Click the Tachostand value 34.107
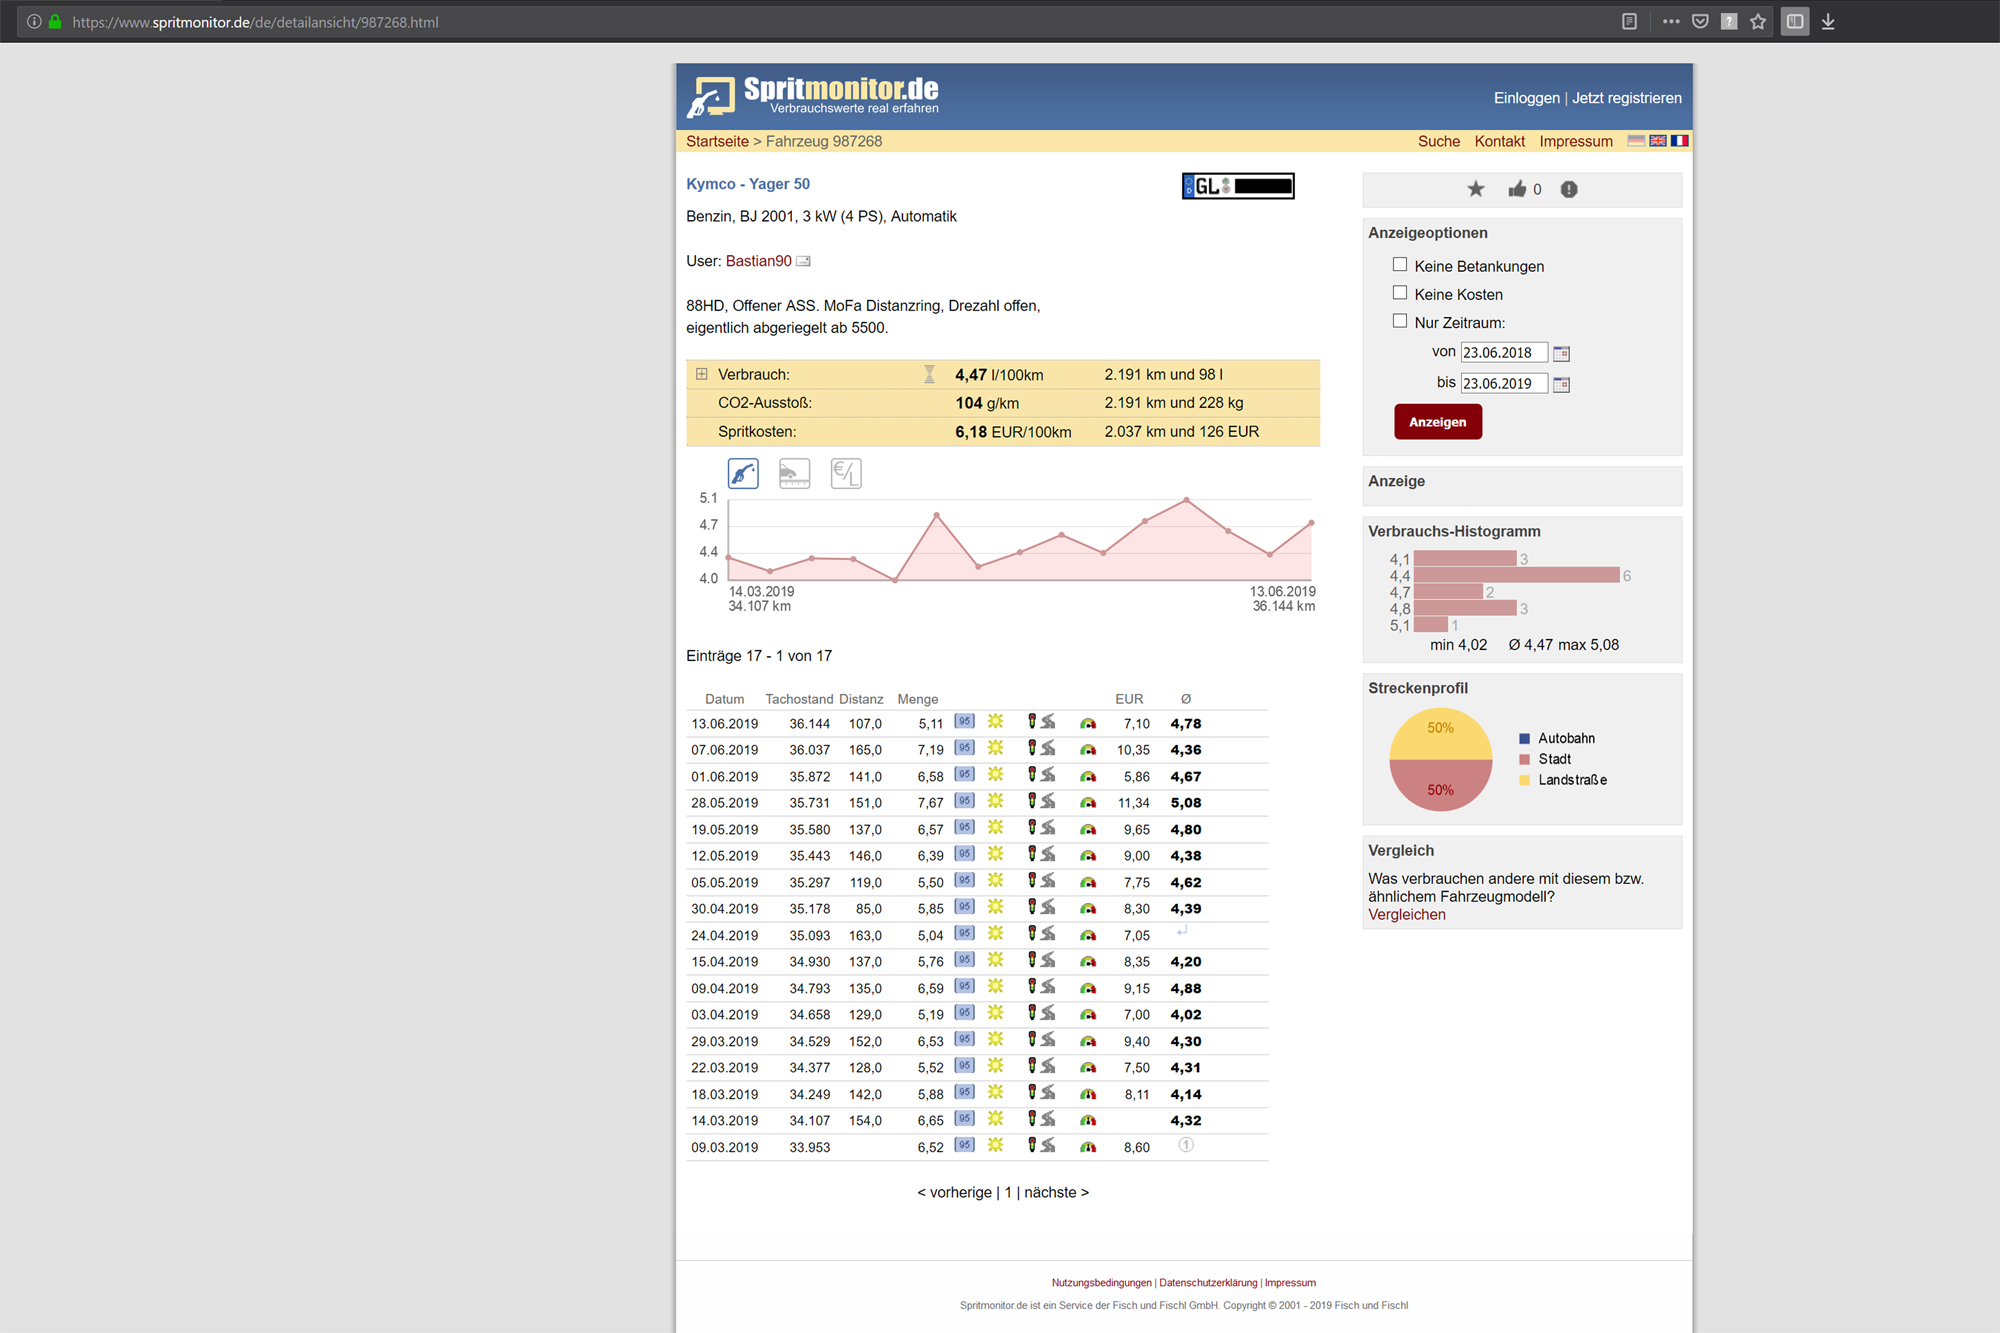The image size is (2000, 1333). pos(810,1121)
